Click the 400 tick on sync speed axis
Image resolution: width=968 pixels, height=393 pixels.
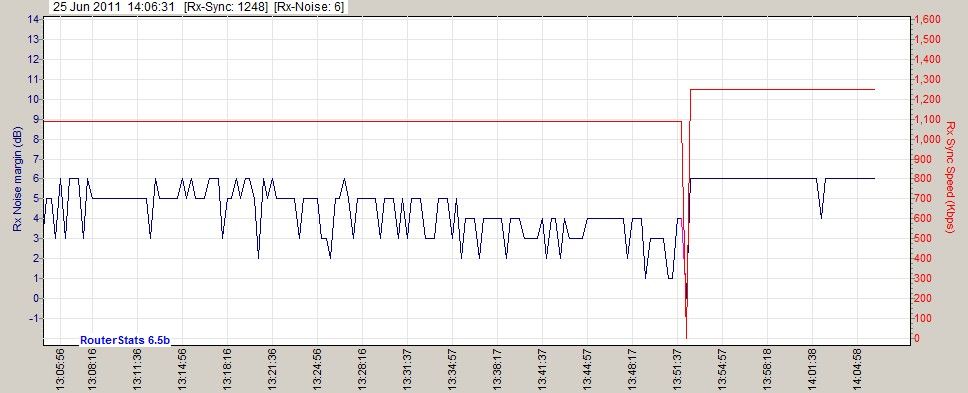point(924,259)
